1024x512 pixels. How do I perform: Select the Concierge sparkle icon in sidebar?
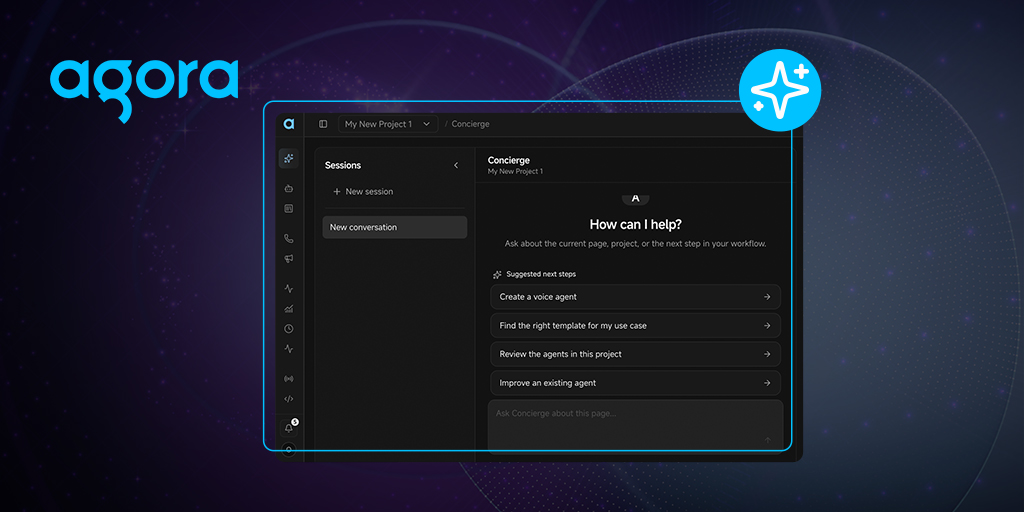click(289, 158)
